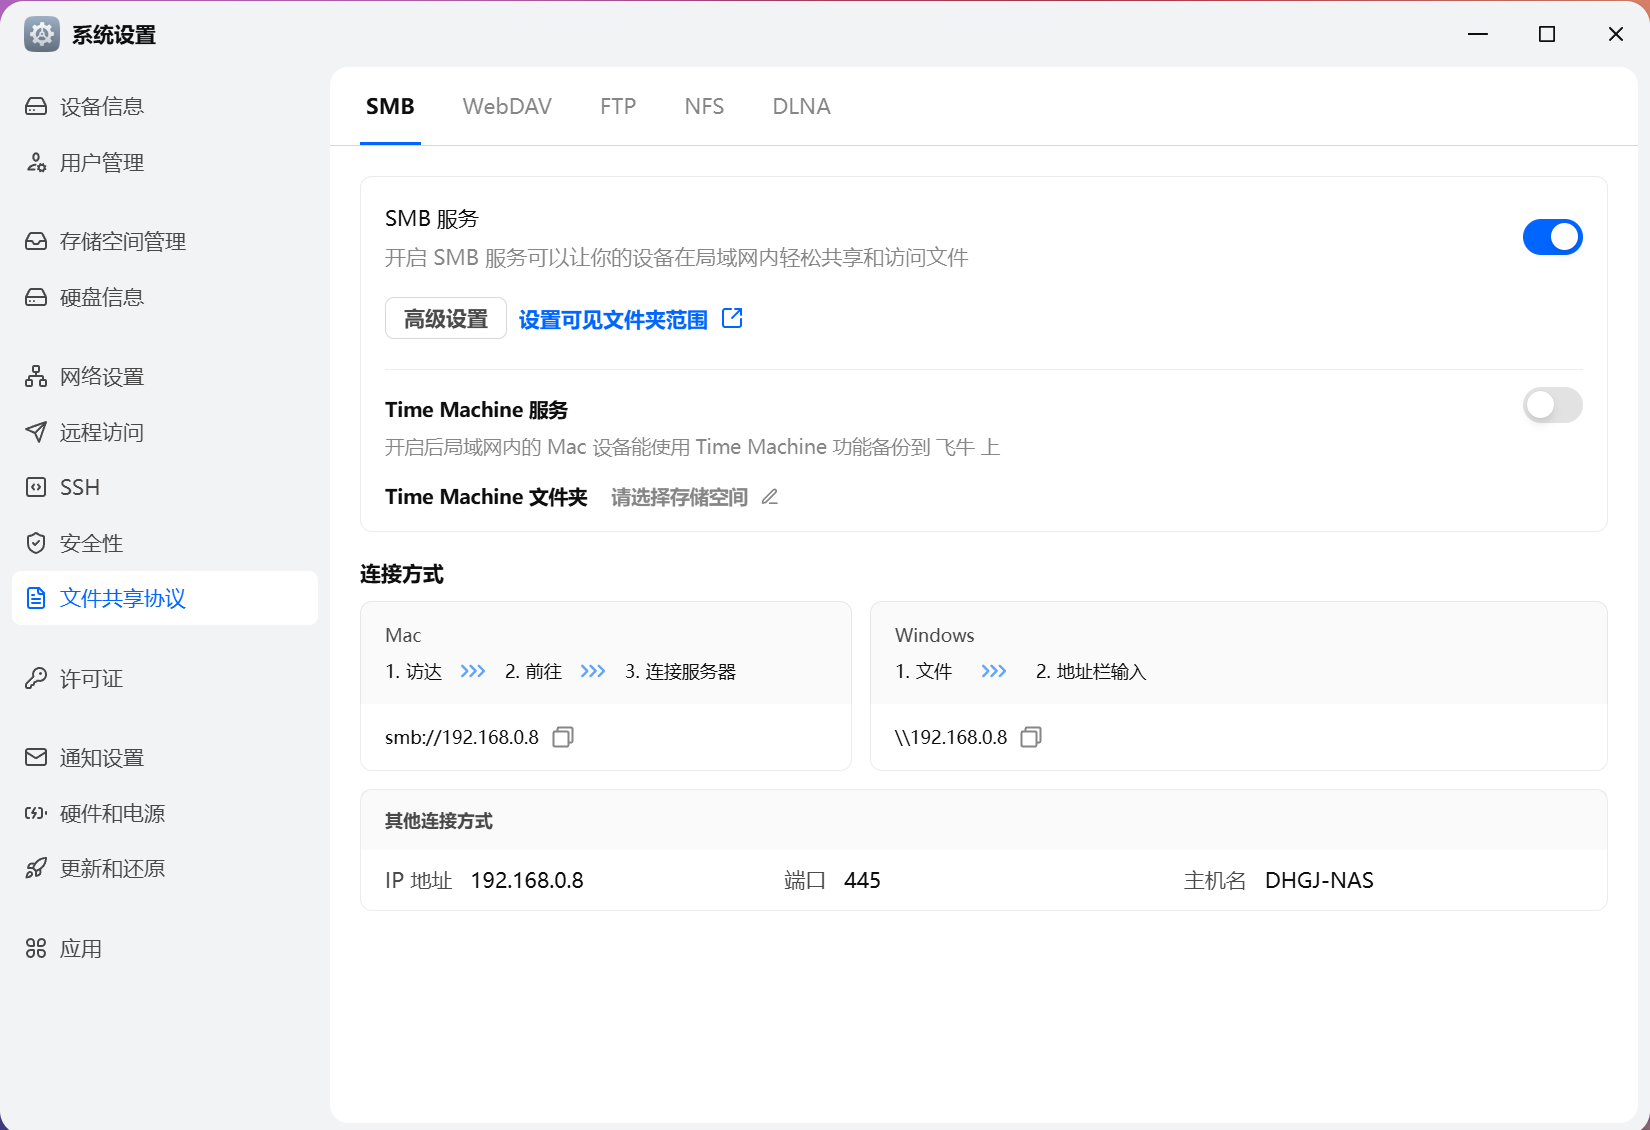Open the visible folder range link
Viewport: 1650px width, 1130px height.
612,319
